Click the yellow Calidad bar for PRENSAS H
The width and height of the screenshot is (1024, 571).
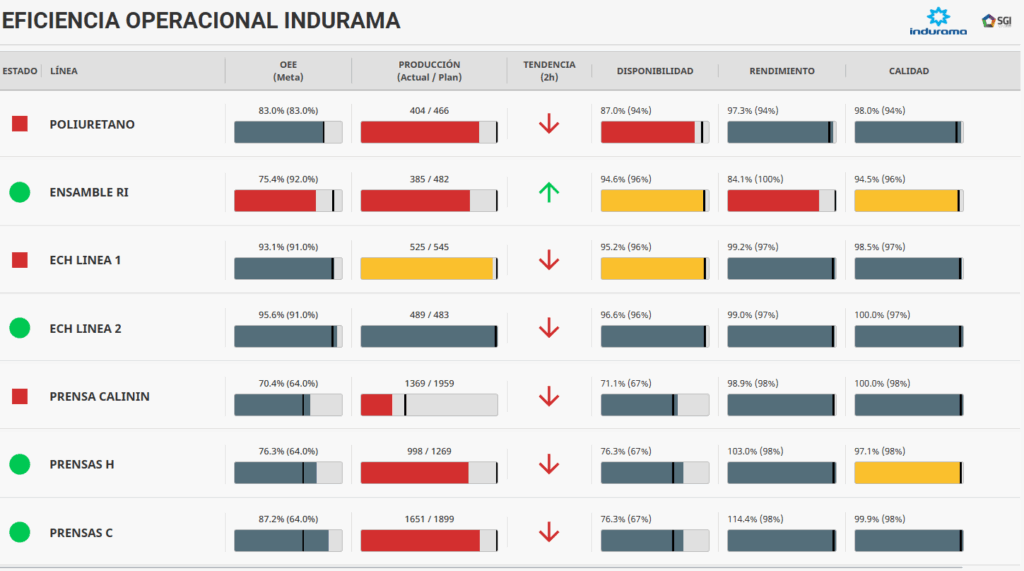(x=906, y=473)
